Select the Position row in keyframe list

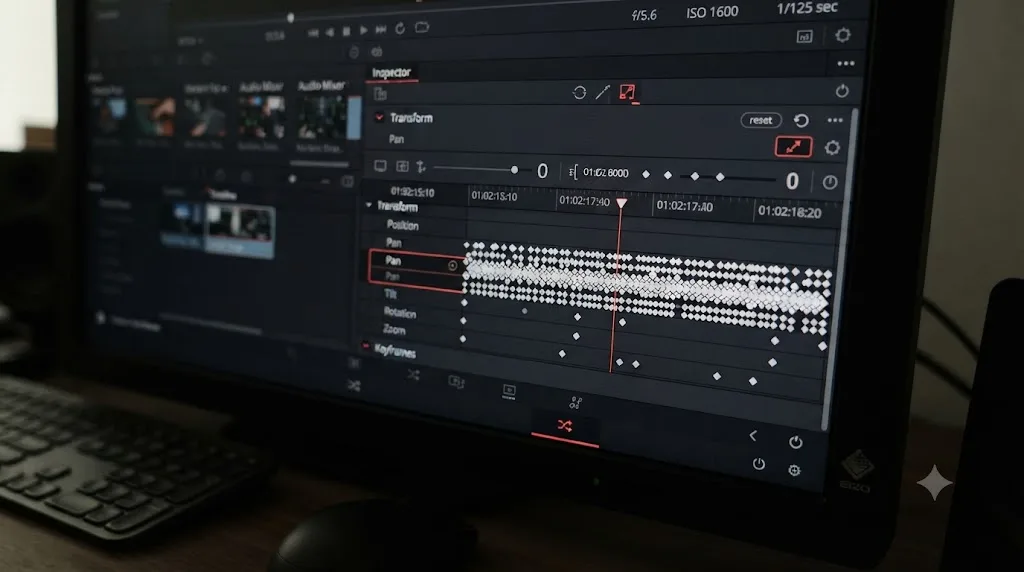[402, 225]
